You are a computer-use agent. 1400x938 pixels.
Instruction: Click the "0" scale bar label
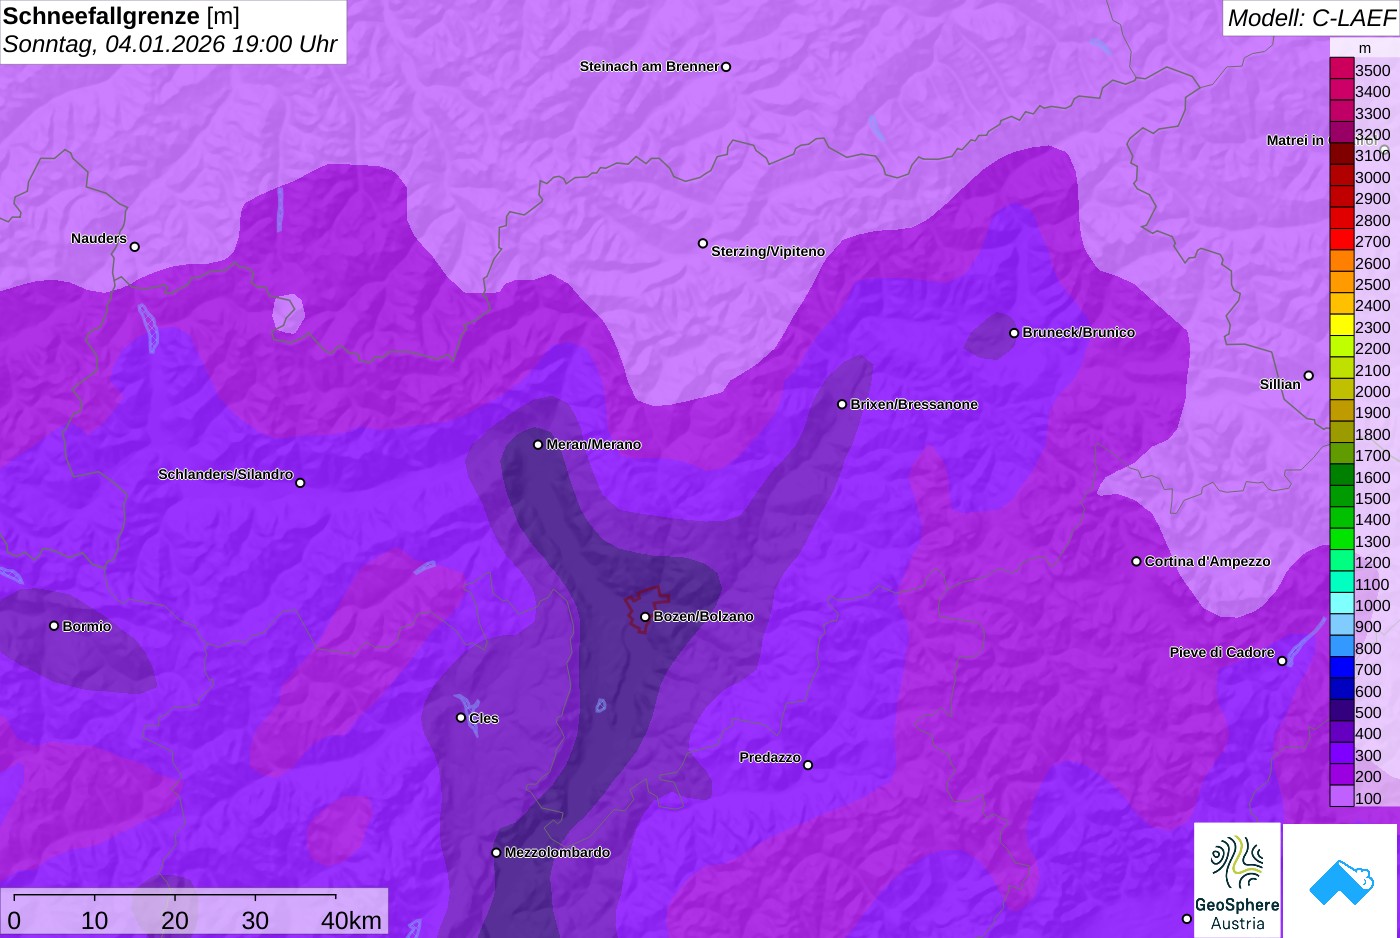tap(14, 920)
